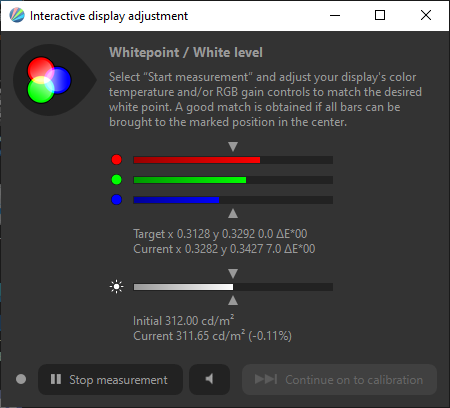450x408 pixels.
Task: Click the down arrow marker above RGB bars
Action: pos(233,147)
